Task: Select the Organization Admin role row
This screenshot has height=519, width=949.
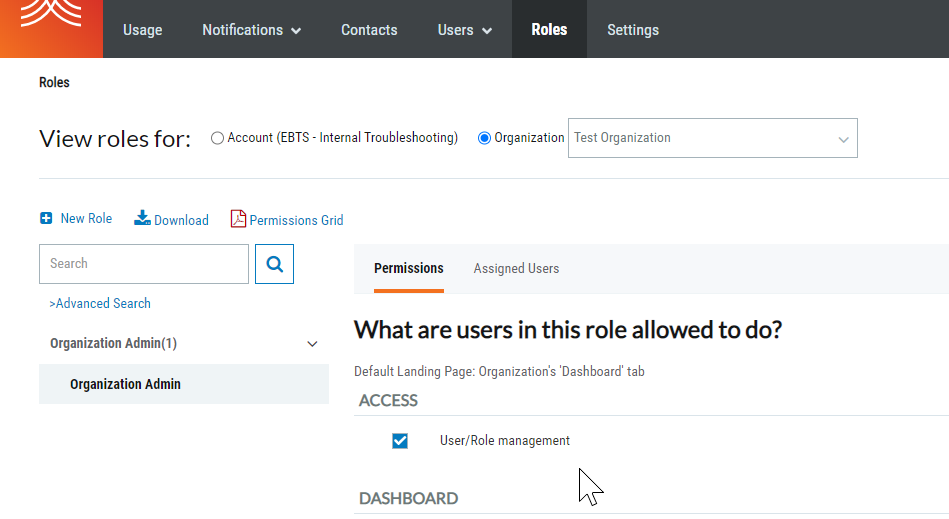Action: pos(184,384)
